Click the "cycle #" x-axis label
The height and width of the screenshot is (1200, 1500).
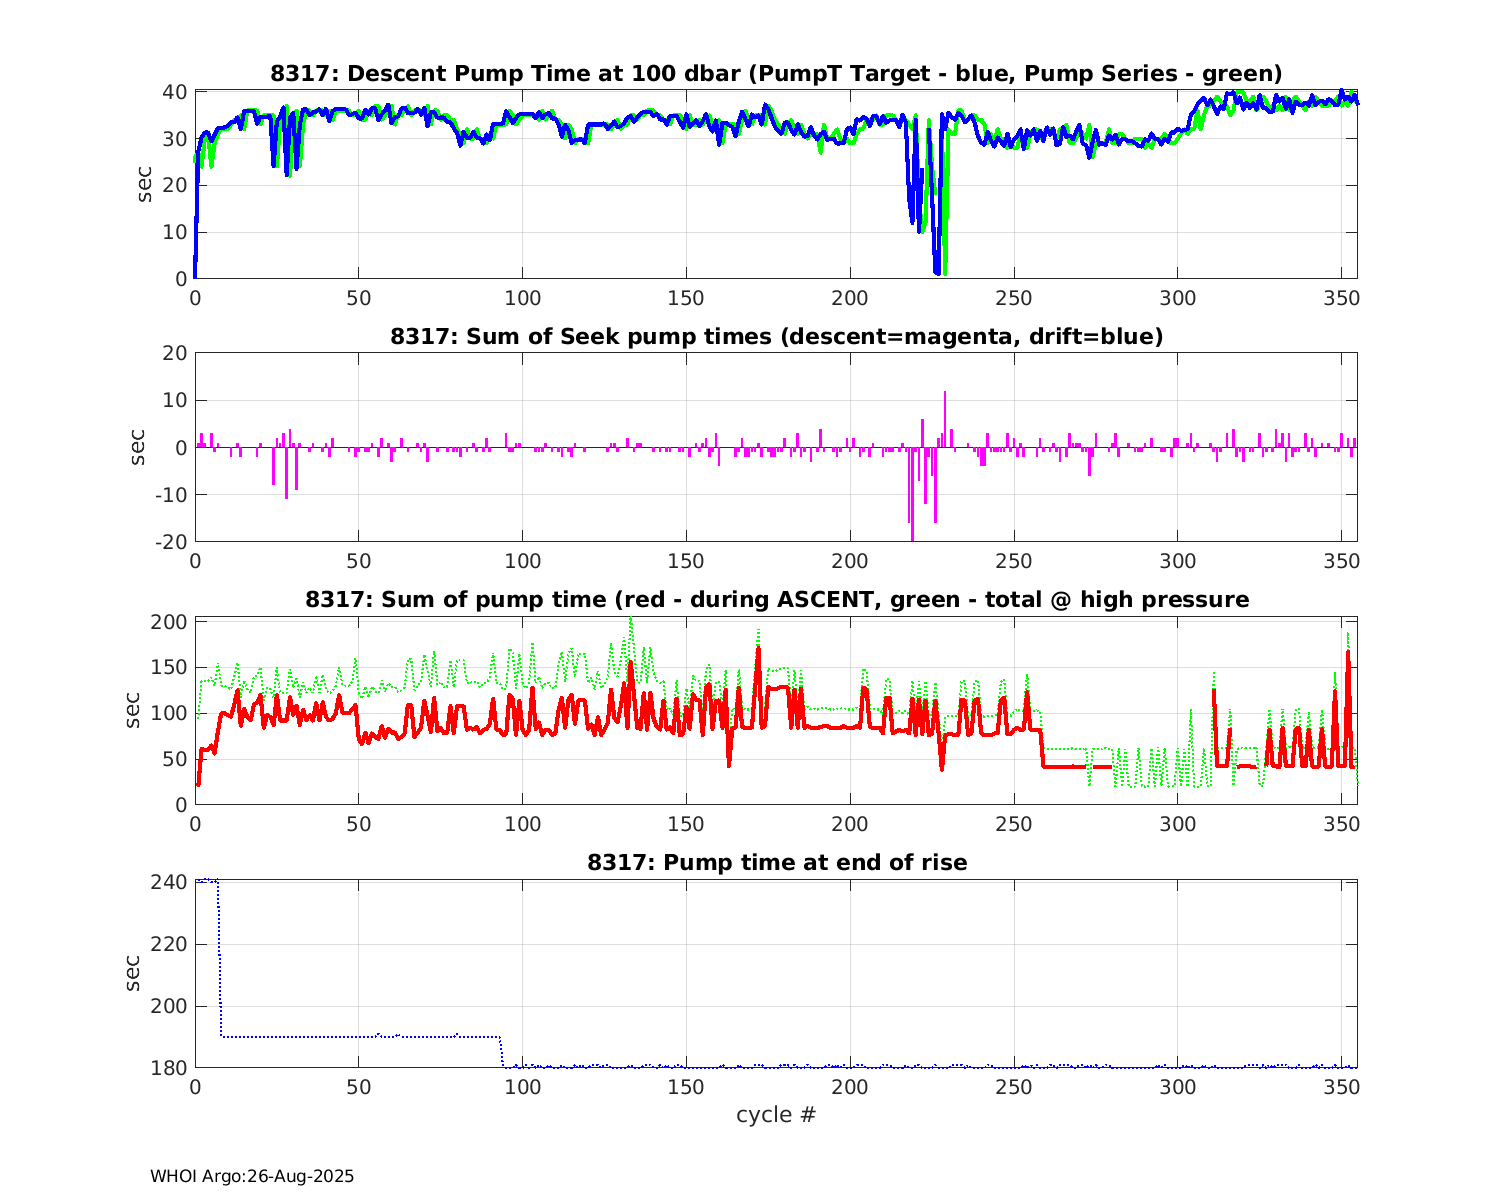click(776, 1114)
